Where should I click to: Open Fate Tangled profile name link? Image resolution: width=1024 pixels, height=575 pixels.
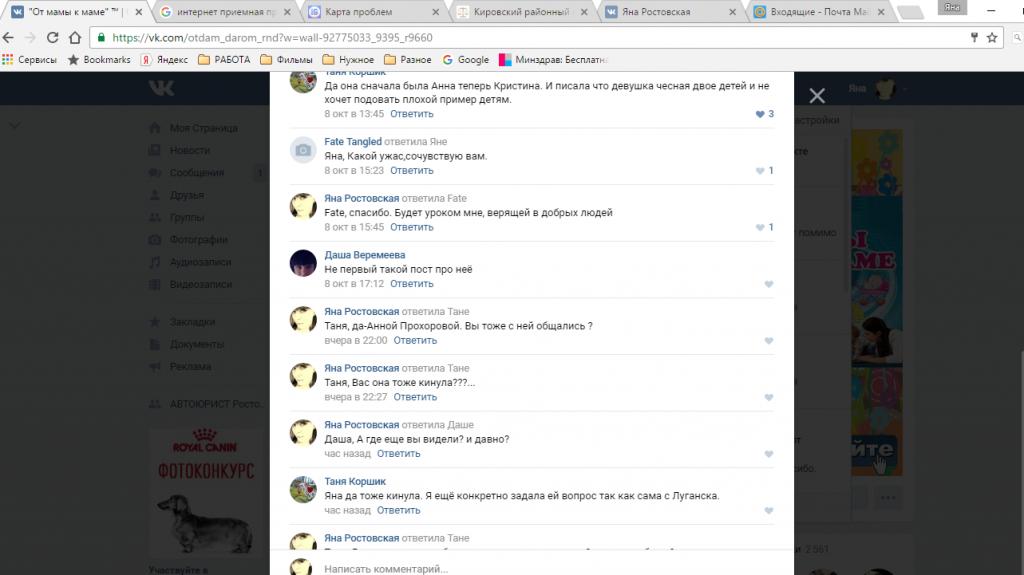pos(353,142)
